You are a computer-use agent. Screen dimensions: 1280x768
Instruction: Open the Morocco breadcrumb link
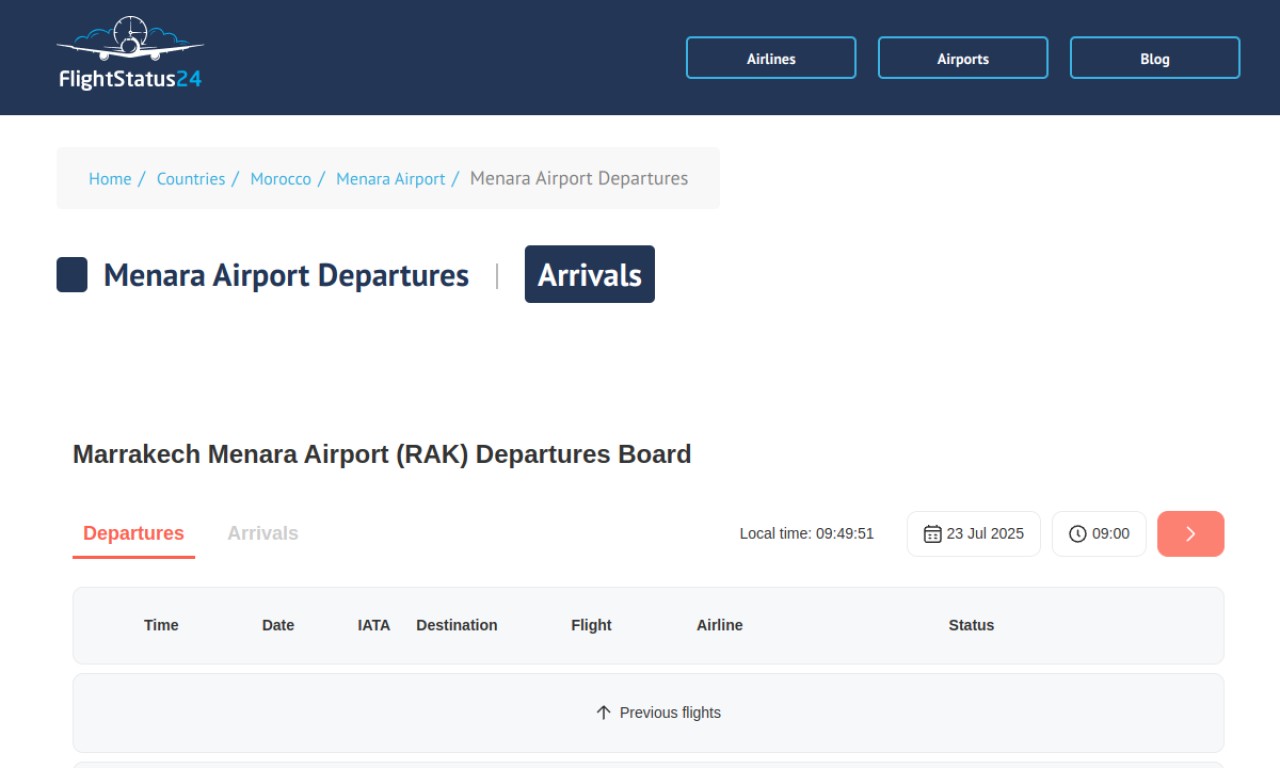click(x=281, y=179)
